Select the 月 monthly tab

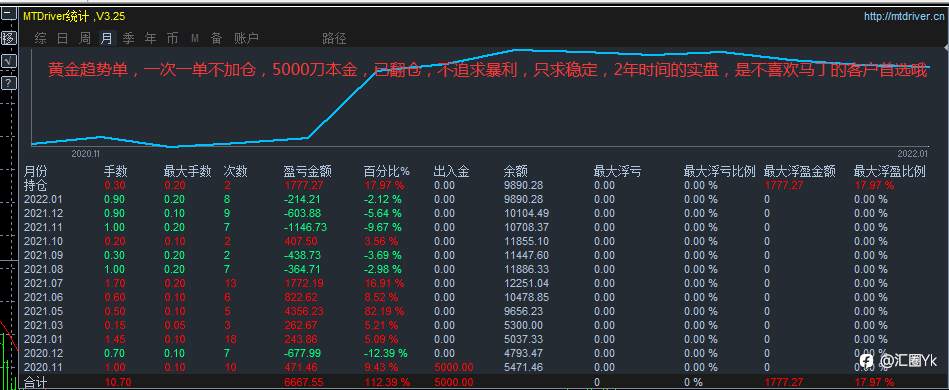point(107,39)
